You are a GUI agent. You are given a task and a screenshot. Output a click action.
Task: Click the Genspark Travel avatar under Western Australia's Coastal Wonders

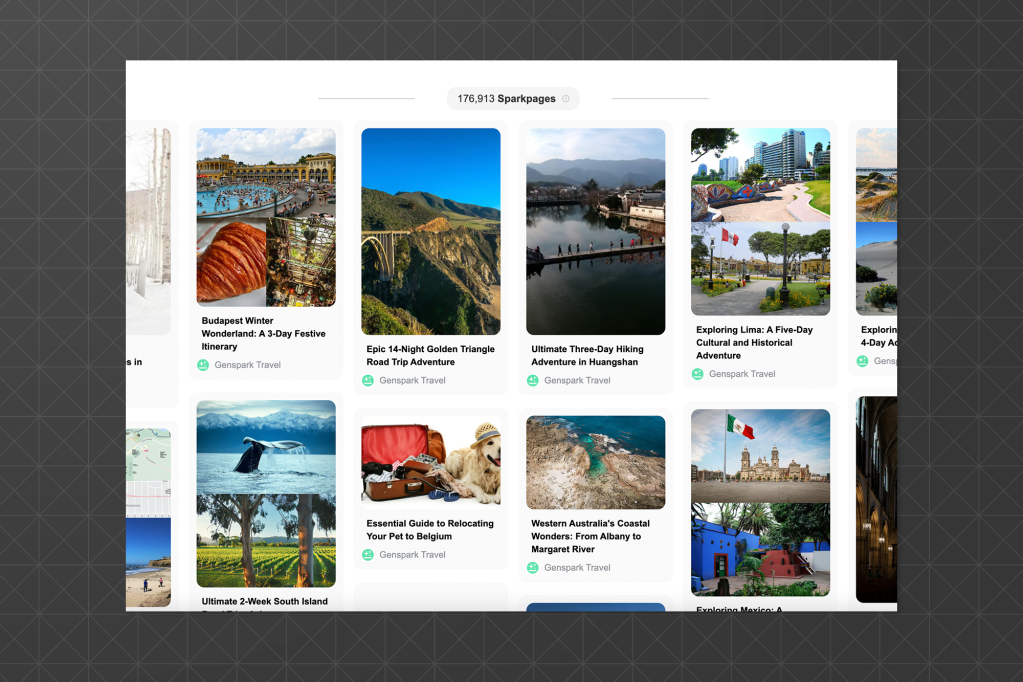[x=532, y=568]
